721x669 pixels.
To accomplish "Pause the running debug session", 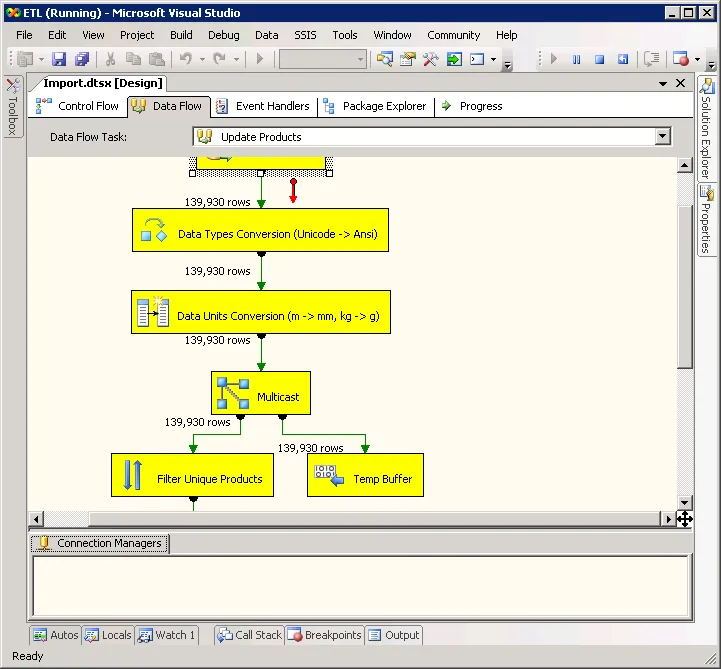I will coord(577,60).
